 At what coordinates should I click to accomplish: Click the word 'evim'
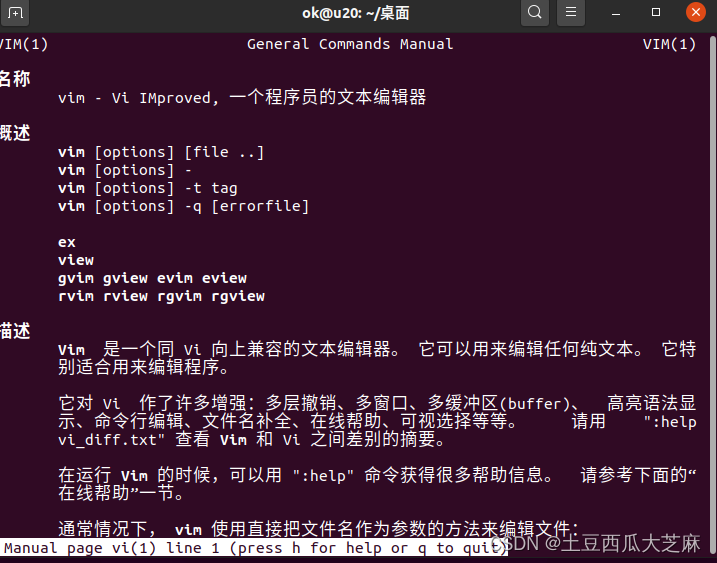tap(175, 278)
